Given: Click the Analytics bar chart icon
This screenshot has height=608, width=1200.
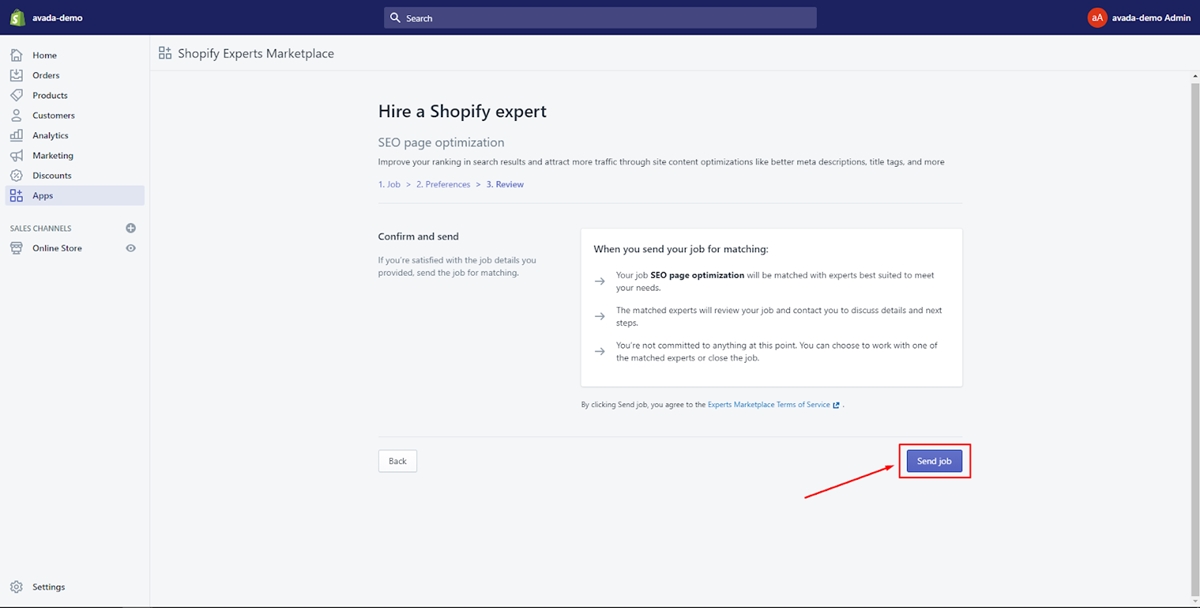Looking at the screenshot, I should click(16, 135).
